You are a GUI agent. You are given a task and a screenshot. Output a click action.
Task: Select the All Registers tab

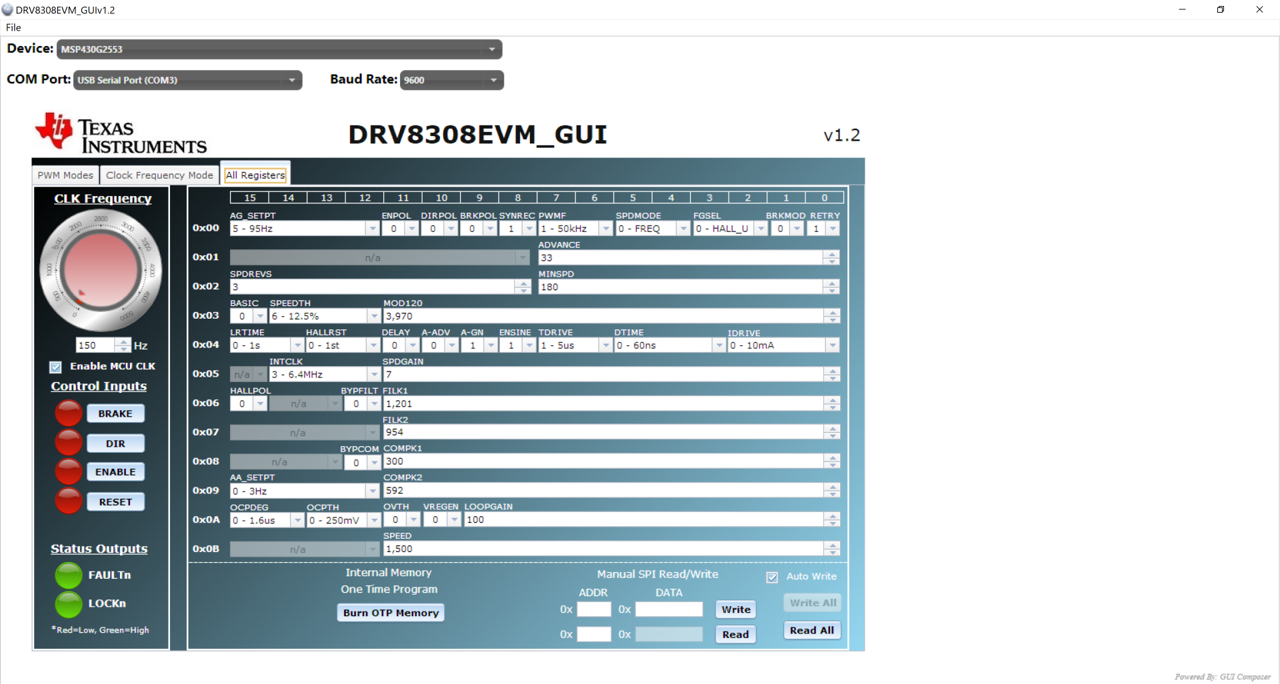click(255, 175)
